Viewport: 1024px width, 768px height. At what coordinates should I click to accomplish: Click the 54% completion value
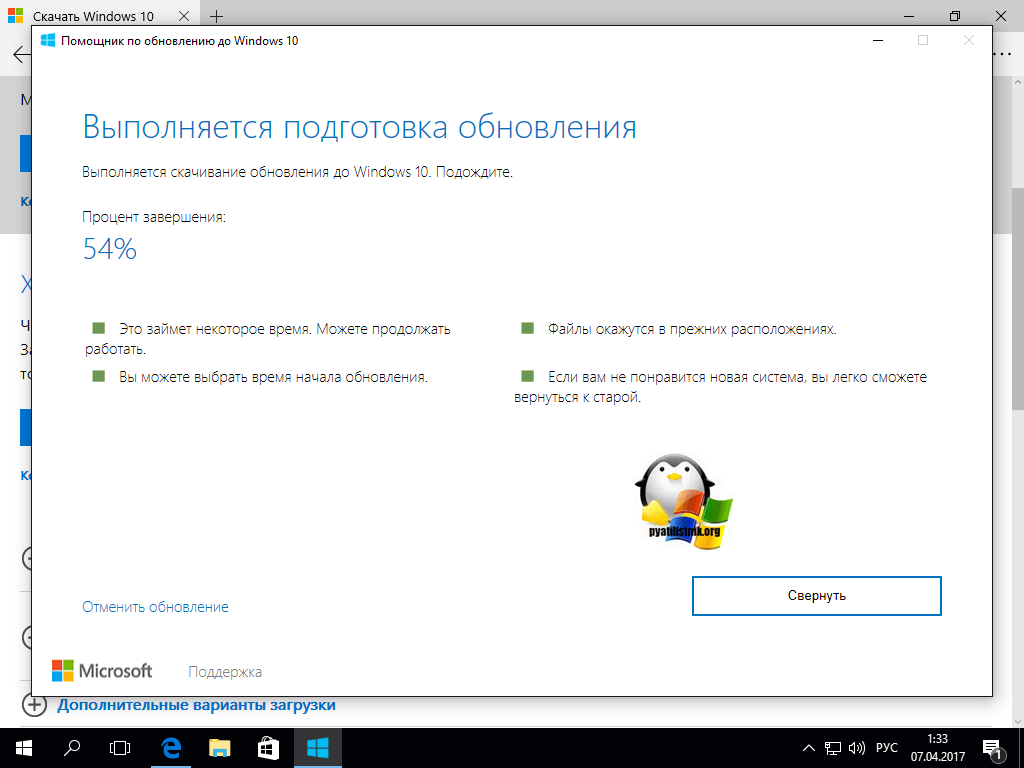coord(110,249)
